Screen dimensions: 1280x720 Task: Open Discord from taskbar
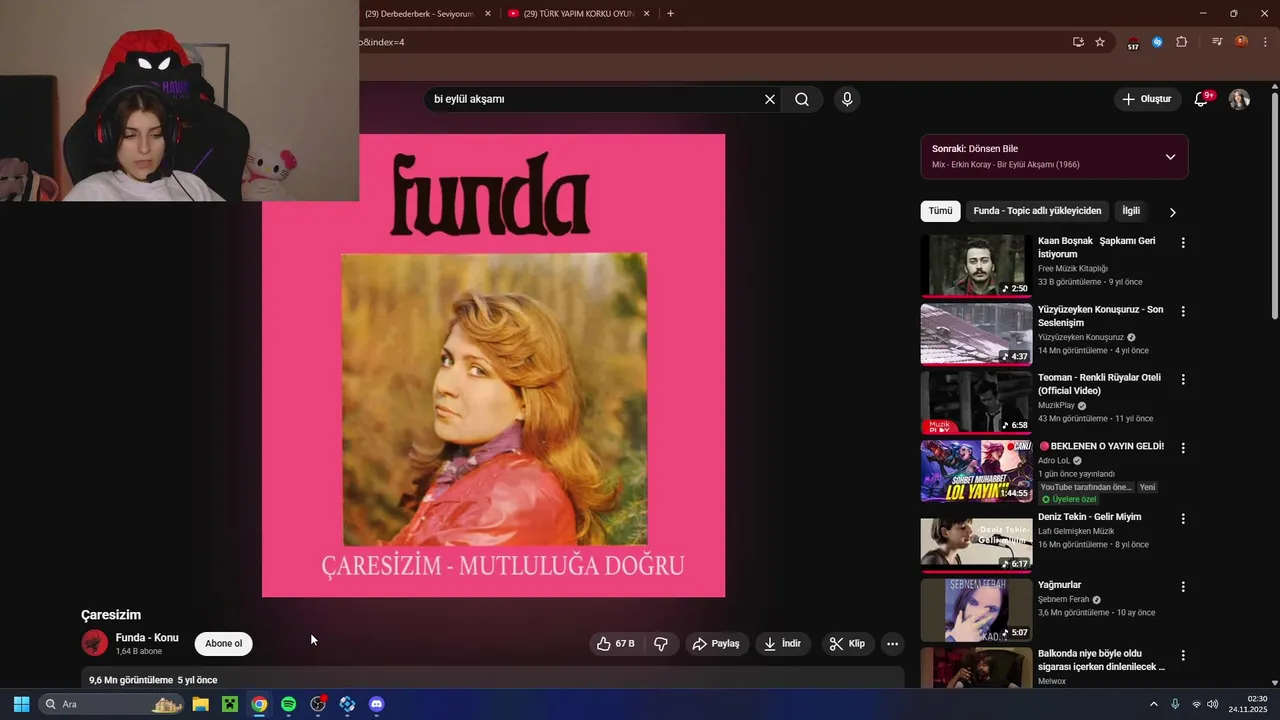click(376, 704)
